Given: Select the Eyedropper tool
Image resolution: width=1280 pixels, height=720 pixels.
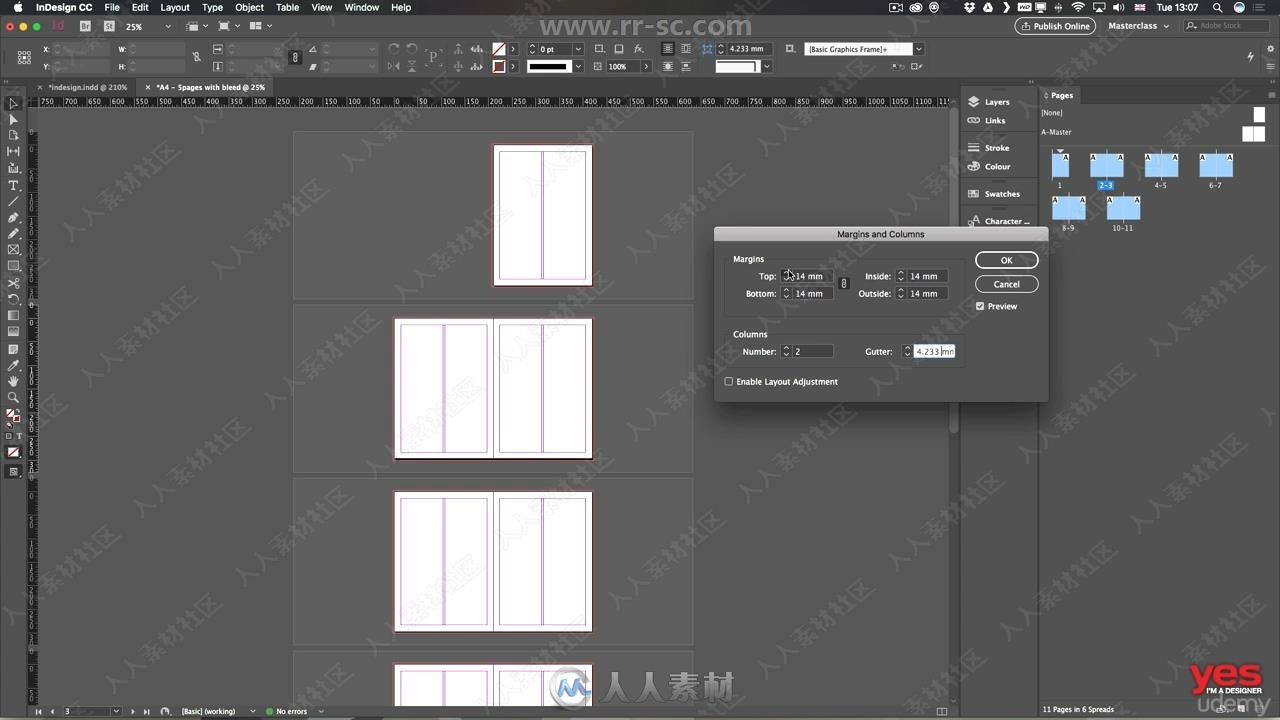Looking at the screenshot, I should pyautogui.click(x=13, y=365).
